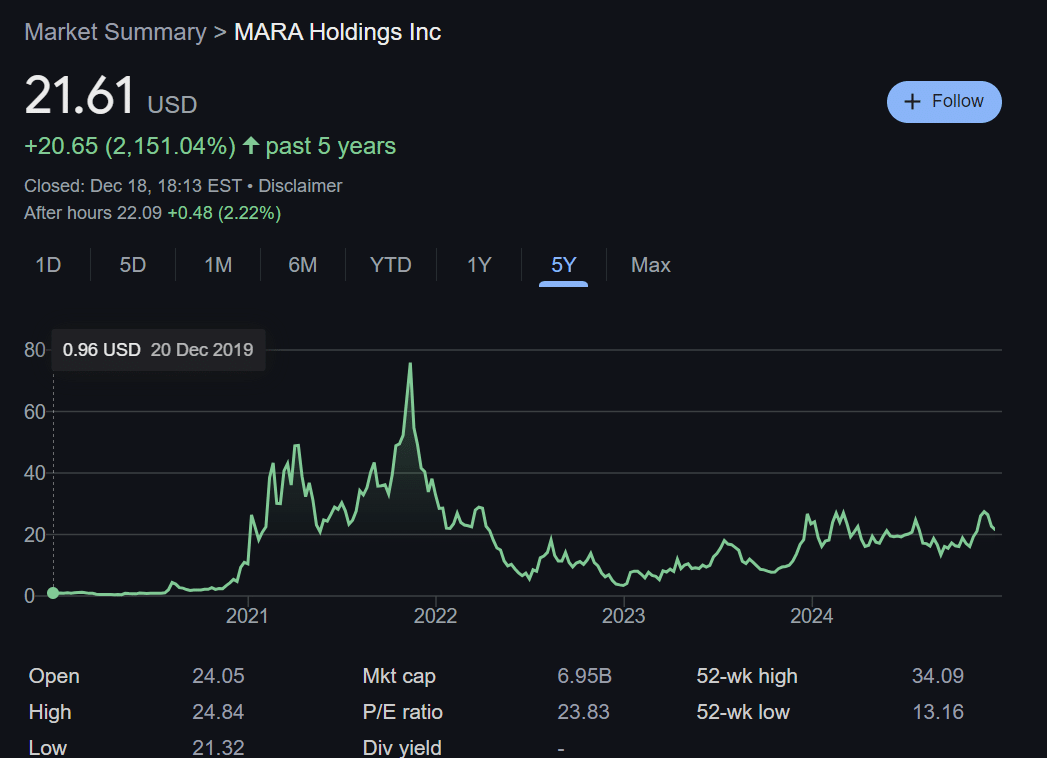Switch to the 5D chart view

coord(132,265)
